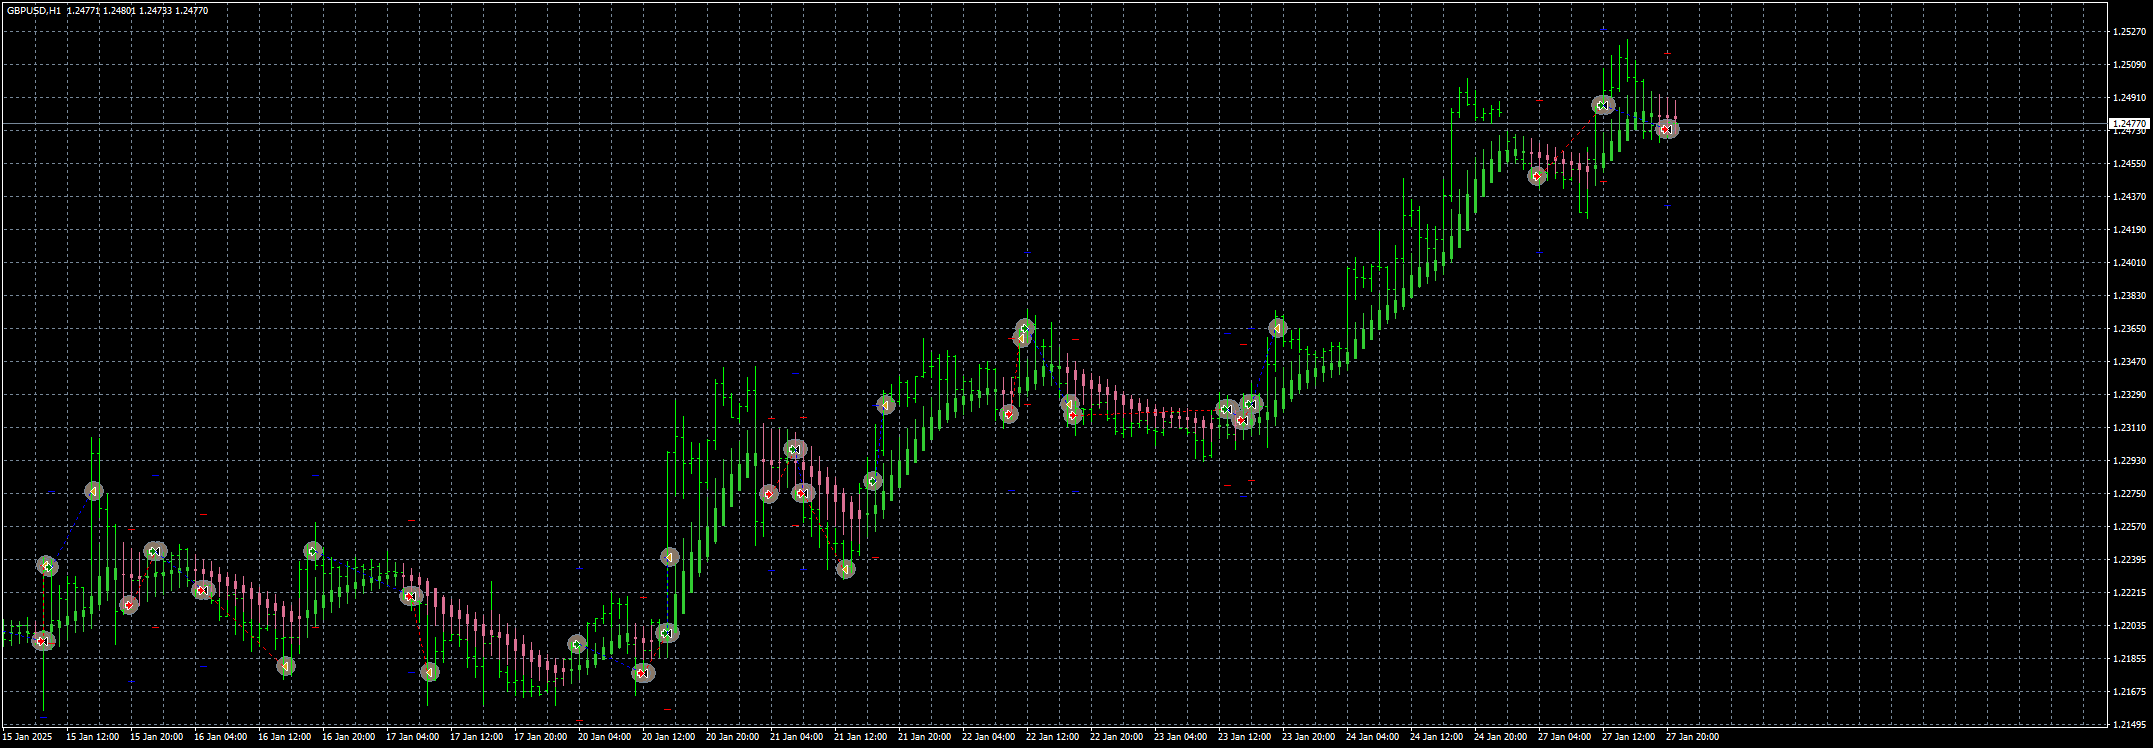This screenshot has height=748, width=2153.
Task: Click the price axis label 1.23290
Action: [2129, 395]
